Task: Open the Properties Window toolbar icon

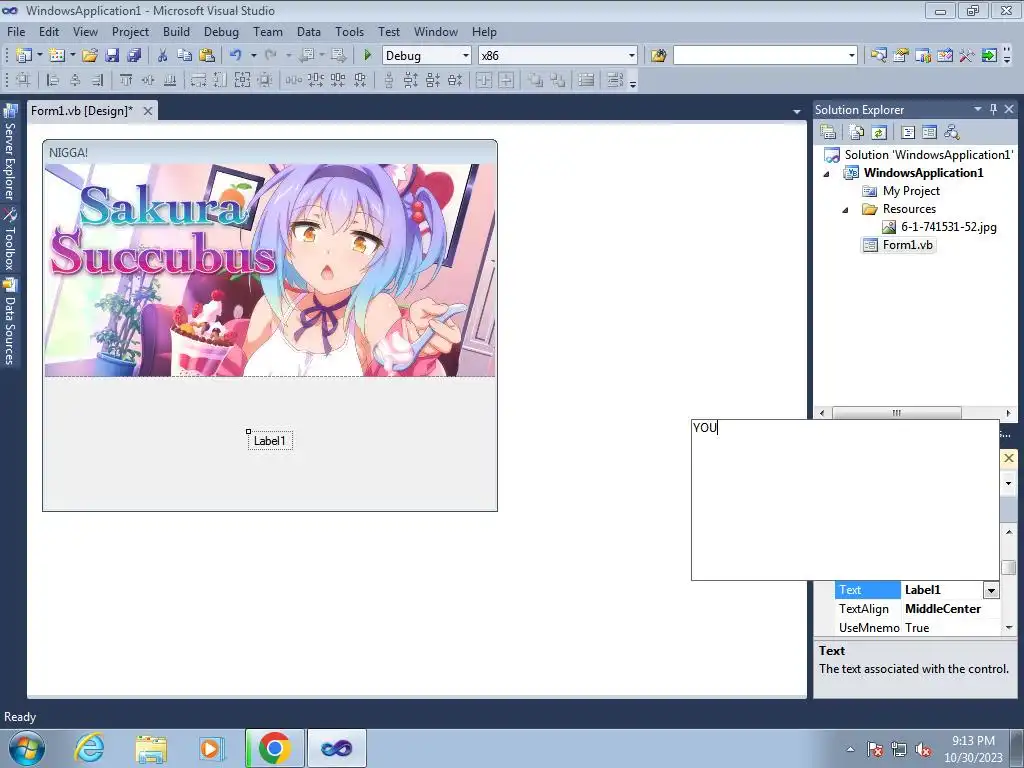Action: [x=901, y=56]
